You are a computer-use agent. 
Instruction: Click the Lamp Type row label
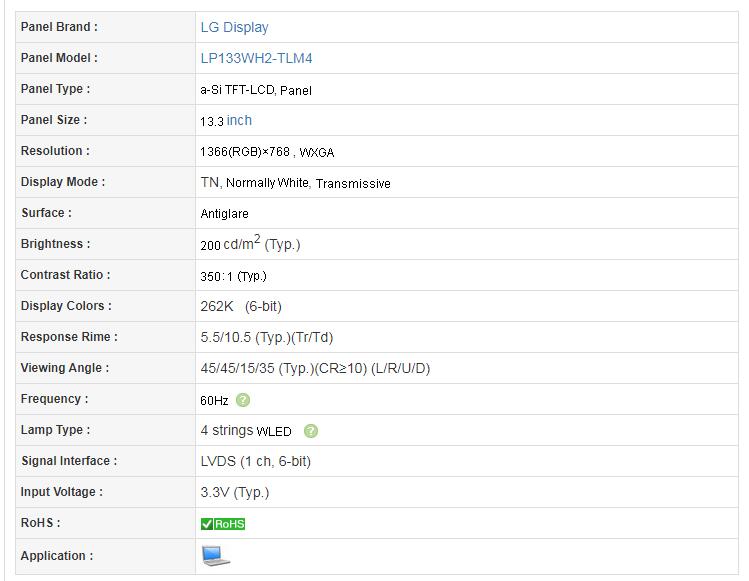[x=55, y=430]
